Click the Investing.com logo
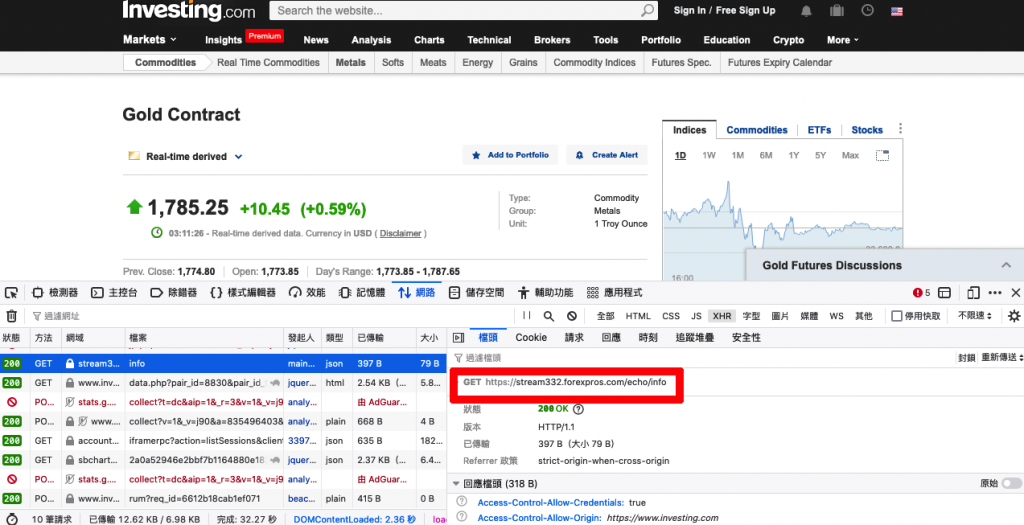 pyautogui.click(x=189, y=10)
